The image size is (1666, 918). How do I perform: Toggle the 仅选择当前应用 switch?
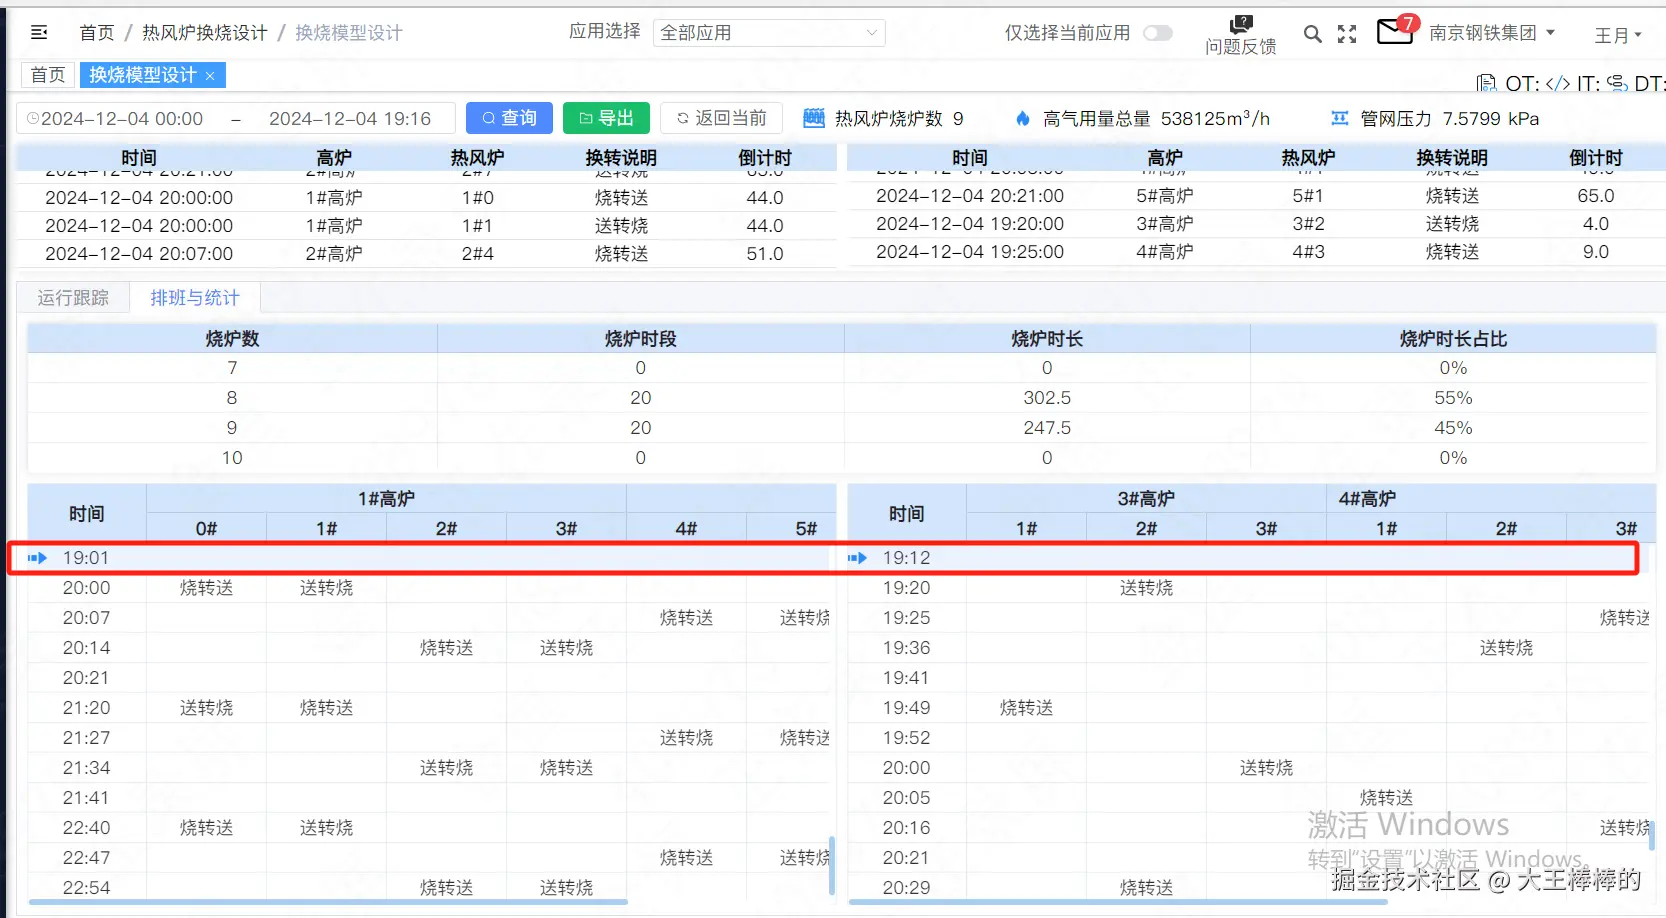1158,33
